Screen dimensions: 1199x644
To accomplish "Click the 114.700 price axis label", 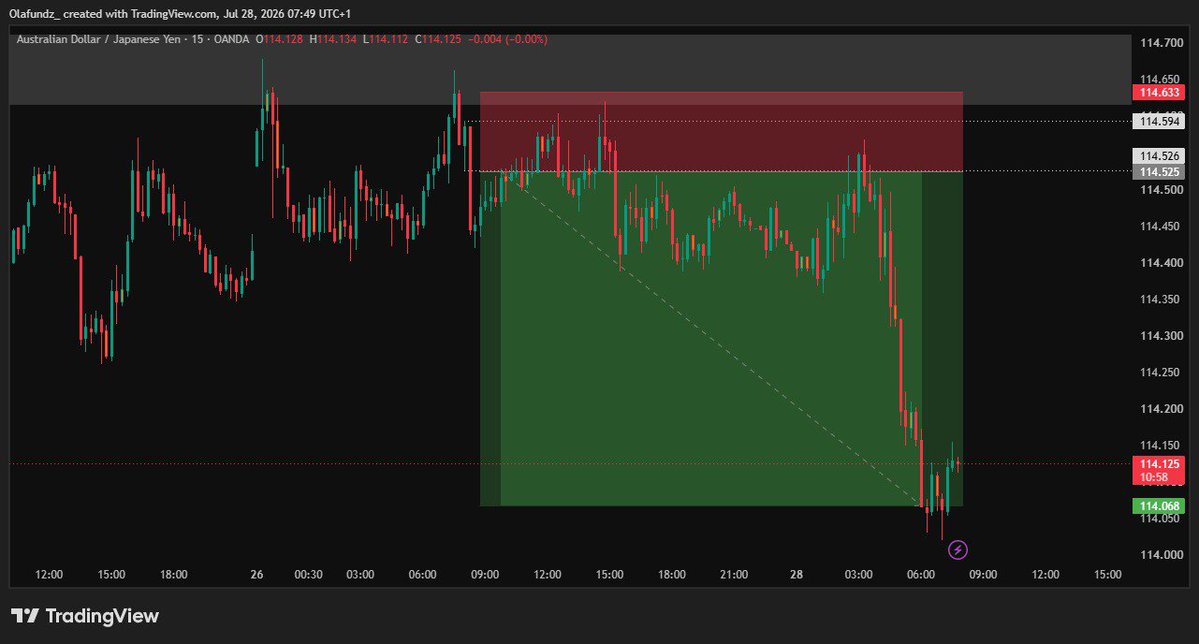I will tap(1162, 43).
